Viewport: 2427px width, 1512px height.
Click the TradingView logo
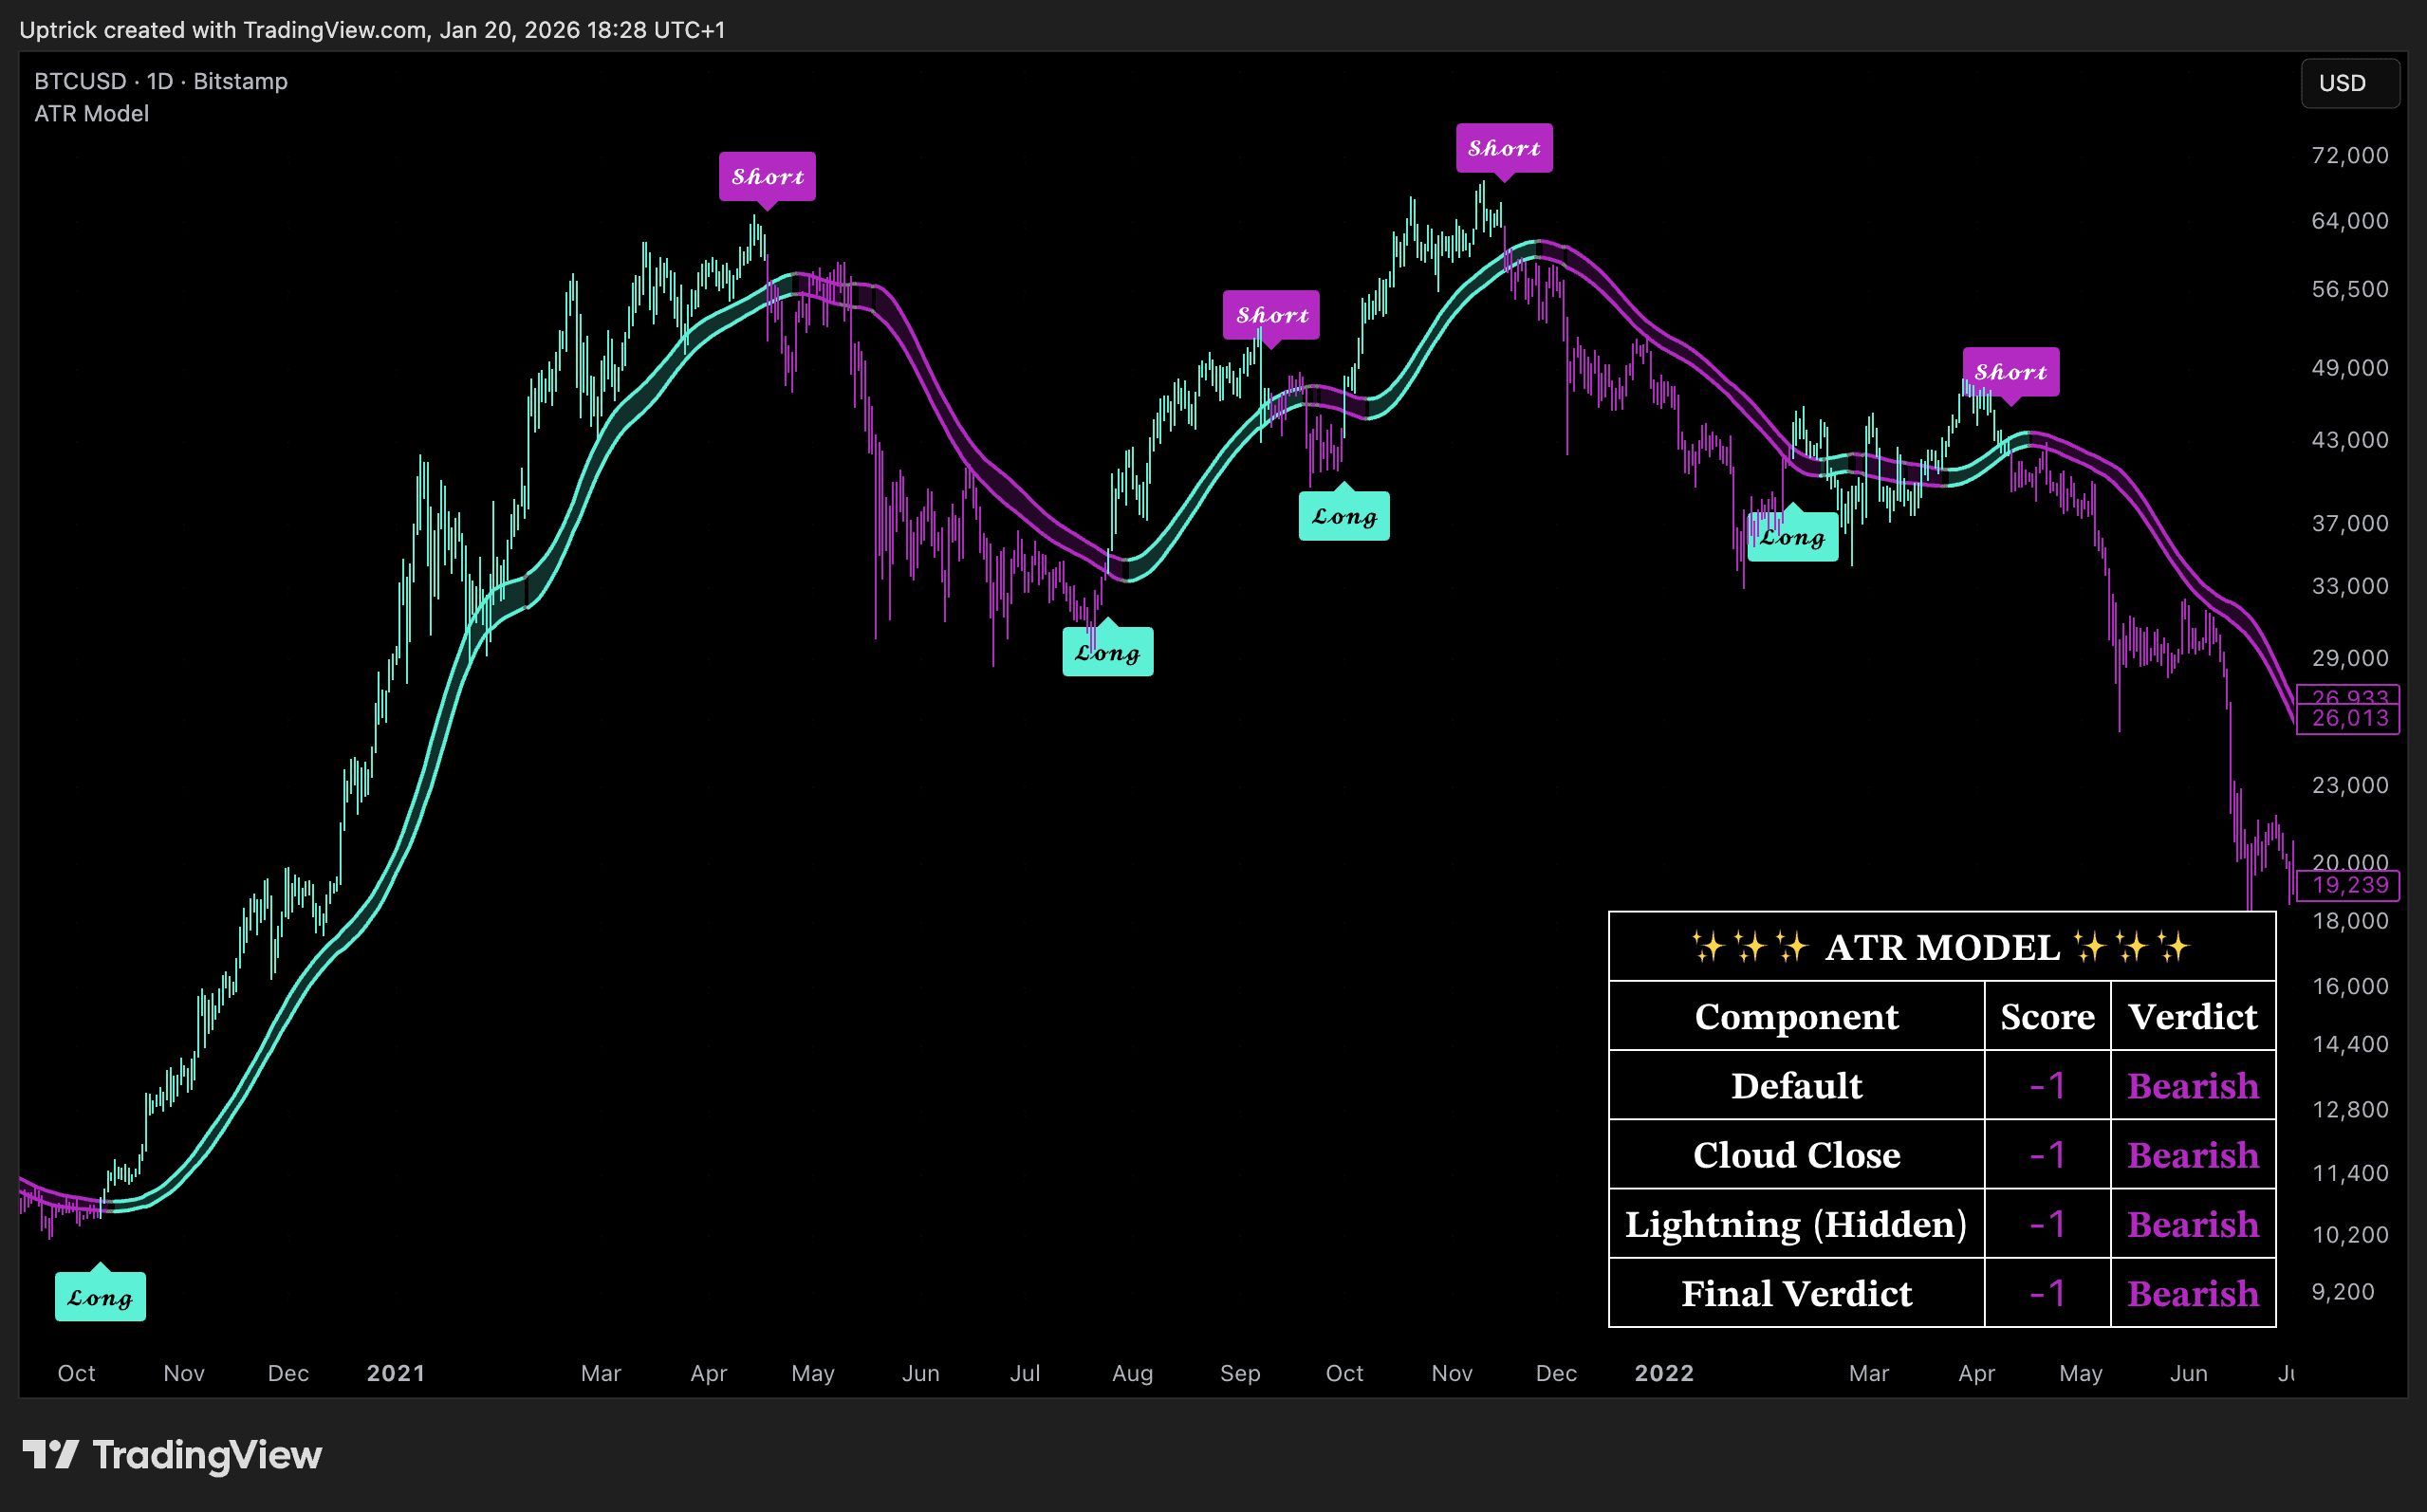click(172, 1455)
